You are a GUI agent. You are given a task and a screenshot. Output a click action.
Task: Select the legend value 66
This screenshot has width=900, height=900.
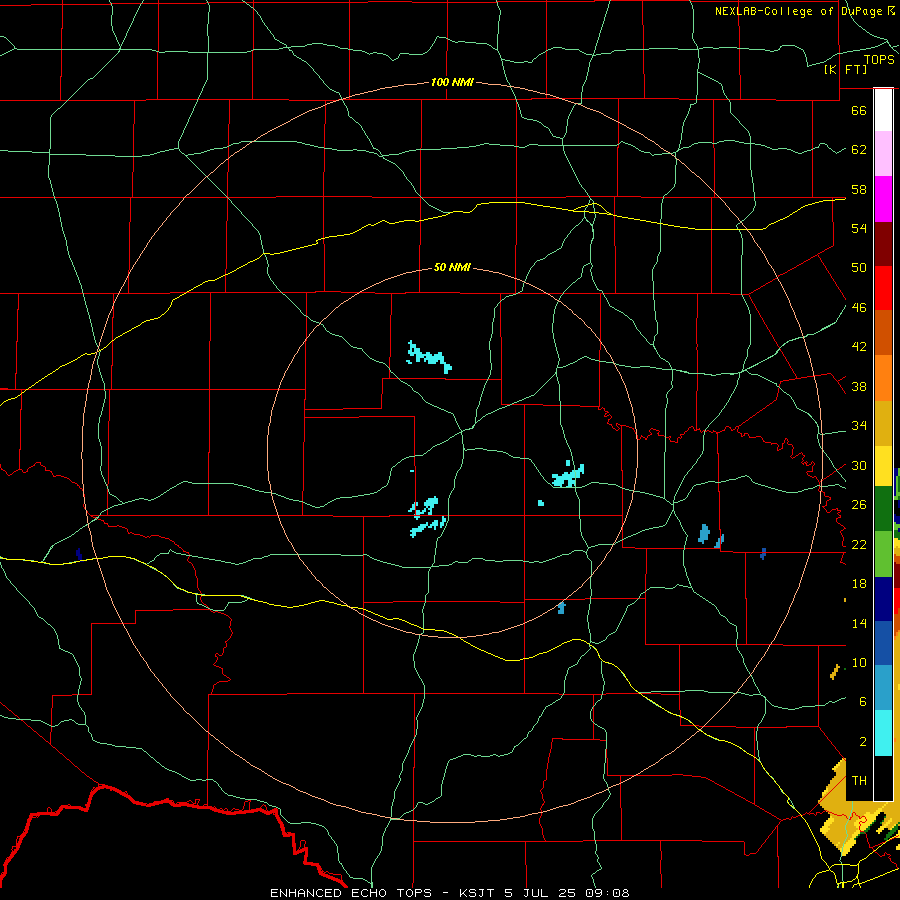(859, 110)
